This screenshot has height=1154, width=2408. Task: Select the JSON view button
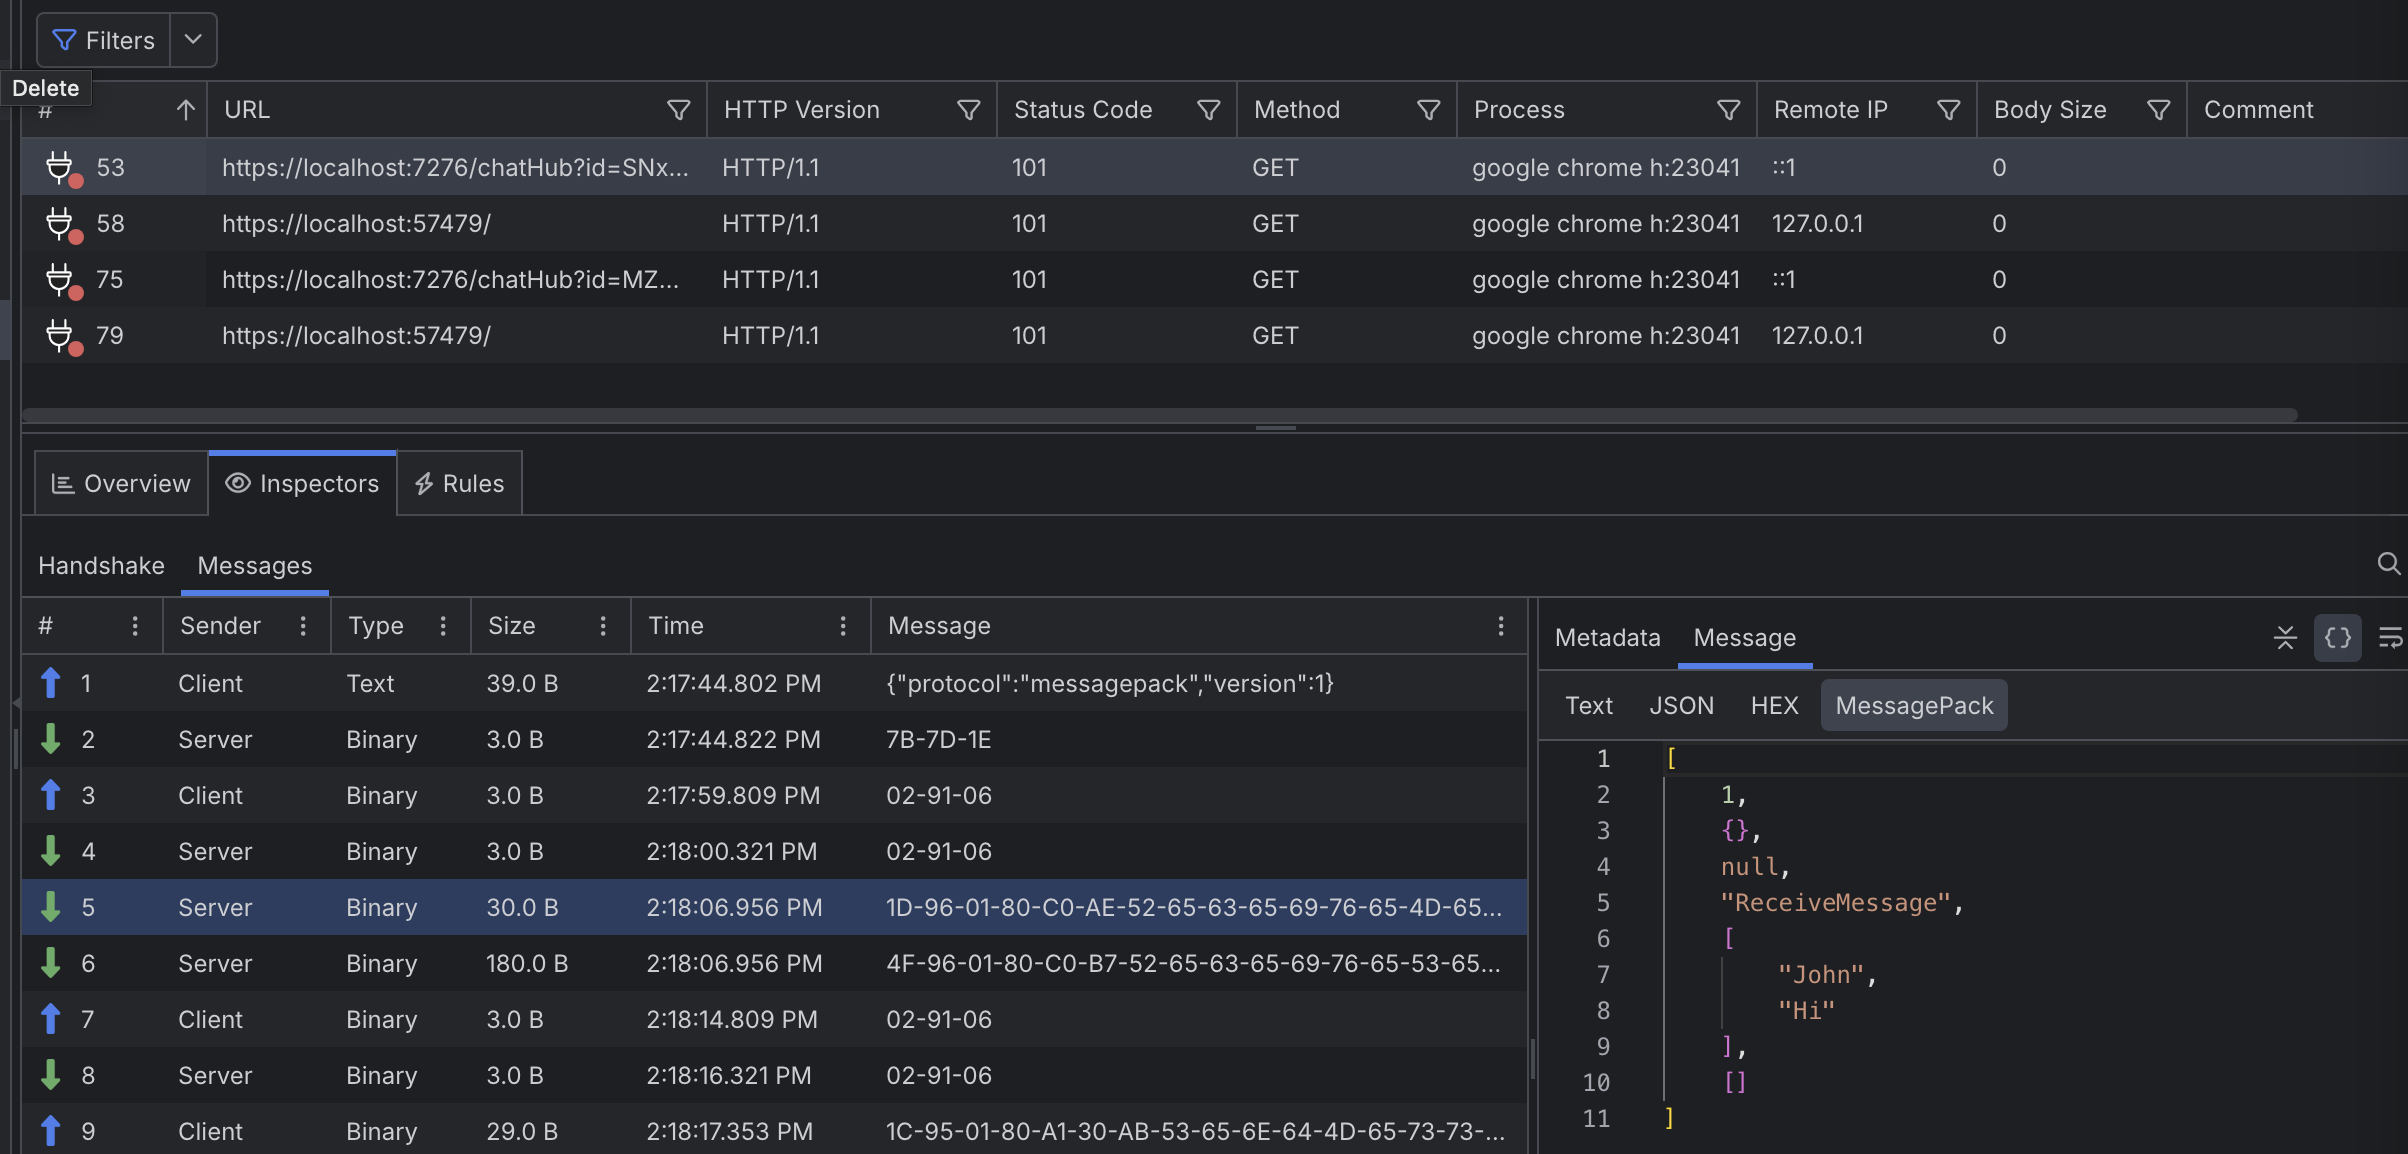pos(1681,706)
